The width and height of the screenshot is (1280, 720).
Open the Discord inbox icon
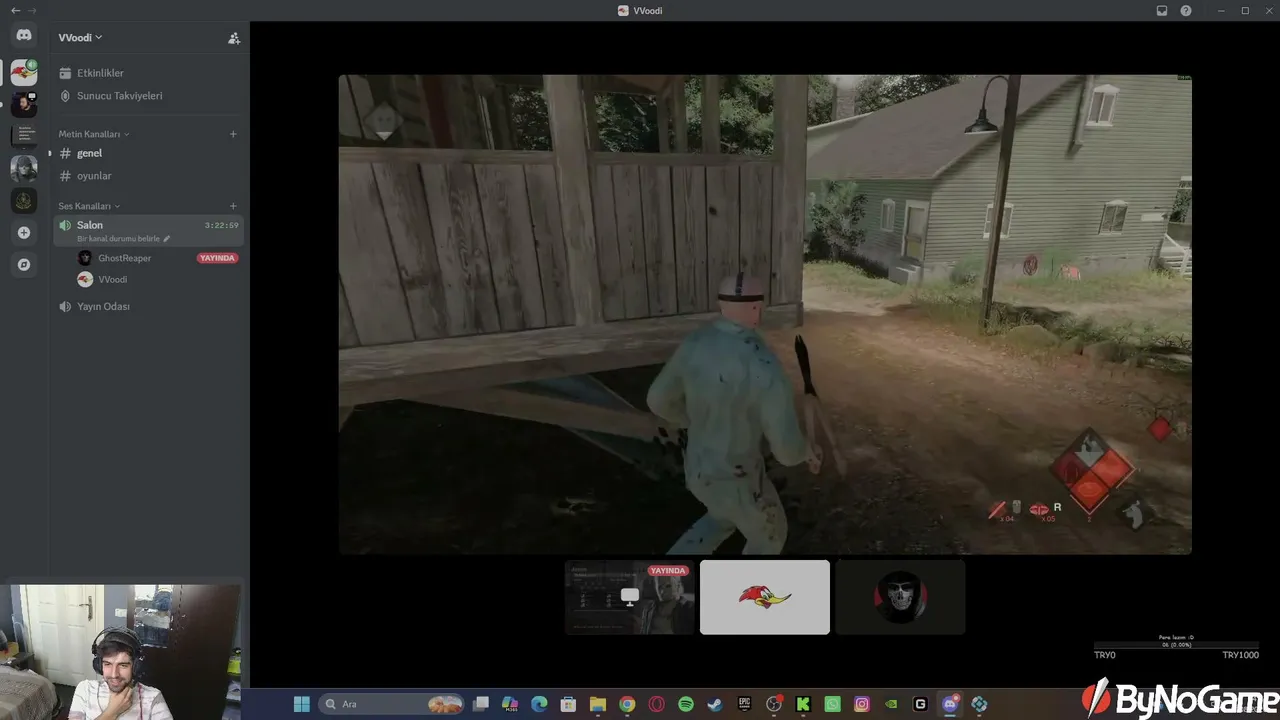[1162, 11]
